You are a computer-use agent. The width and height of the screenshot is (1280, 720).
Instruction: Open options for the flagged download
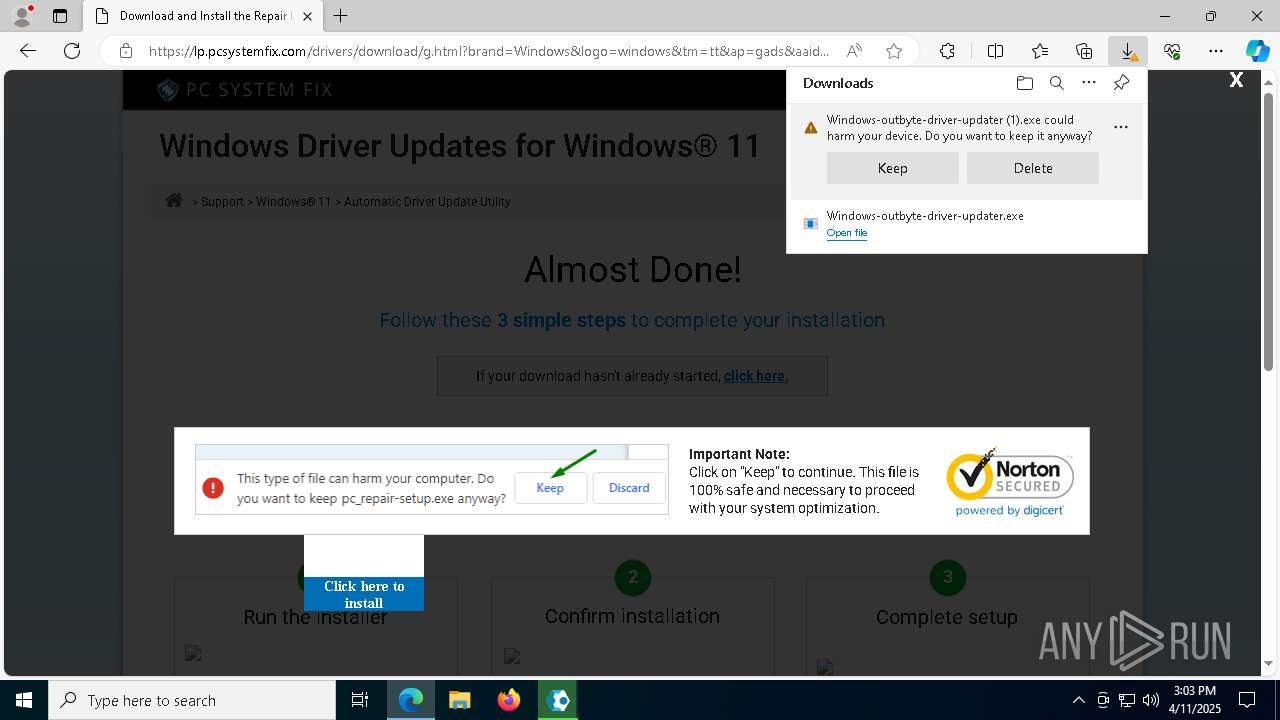pos(1121,127)
